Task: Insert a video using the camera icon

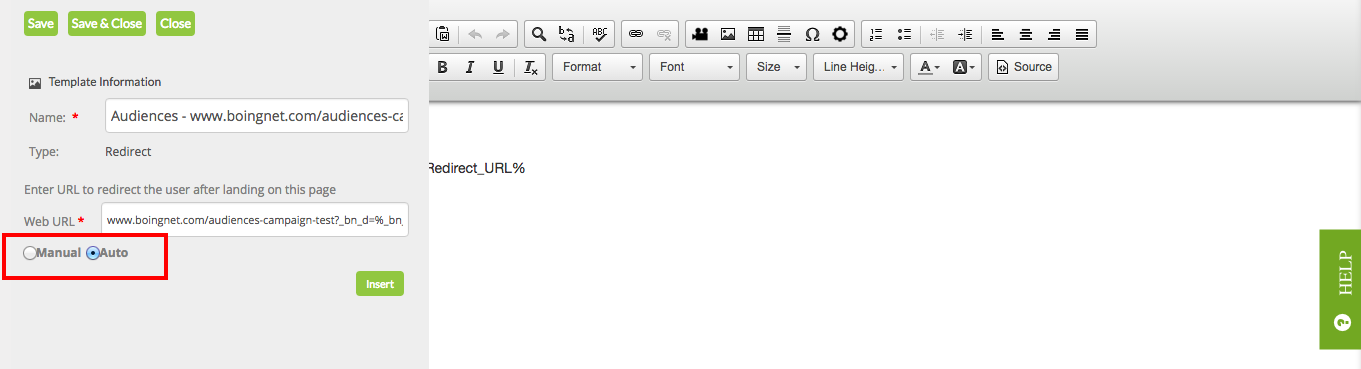Action: pyautogui.click(x=700, y=34)
